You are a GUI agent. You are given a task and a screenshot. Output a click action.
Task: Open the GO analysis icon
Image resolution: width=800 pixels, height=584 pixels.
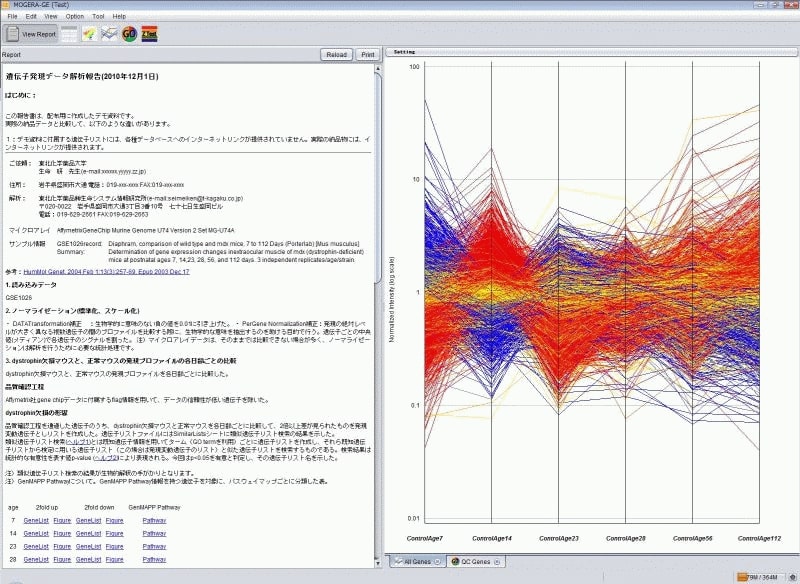tap(129, 34)
